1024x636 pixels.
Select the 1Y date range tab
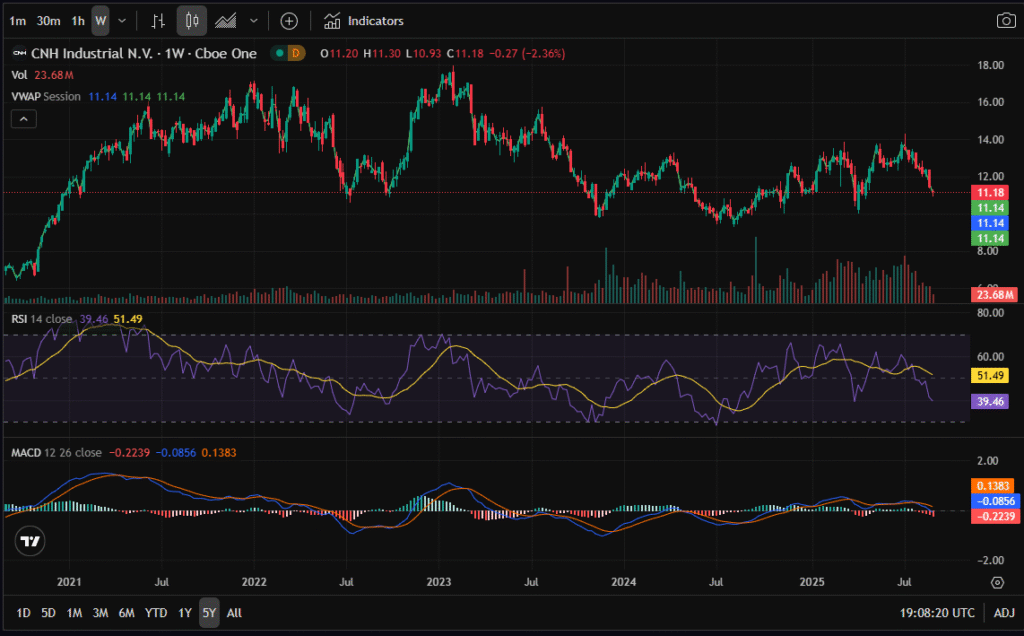[185, 612]
